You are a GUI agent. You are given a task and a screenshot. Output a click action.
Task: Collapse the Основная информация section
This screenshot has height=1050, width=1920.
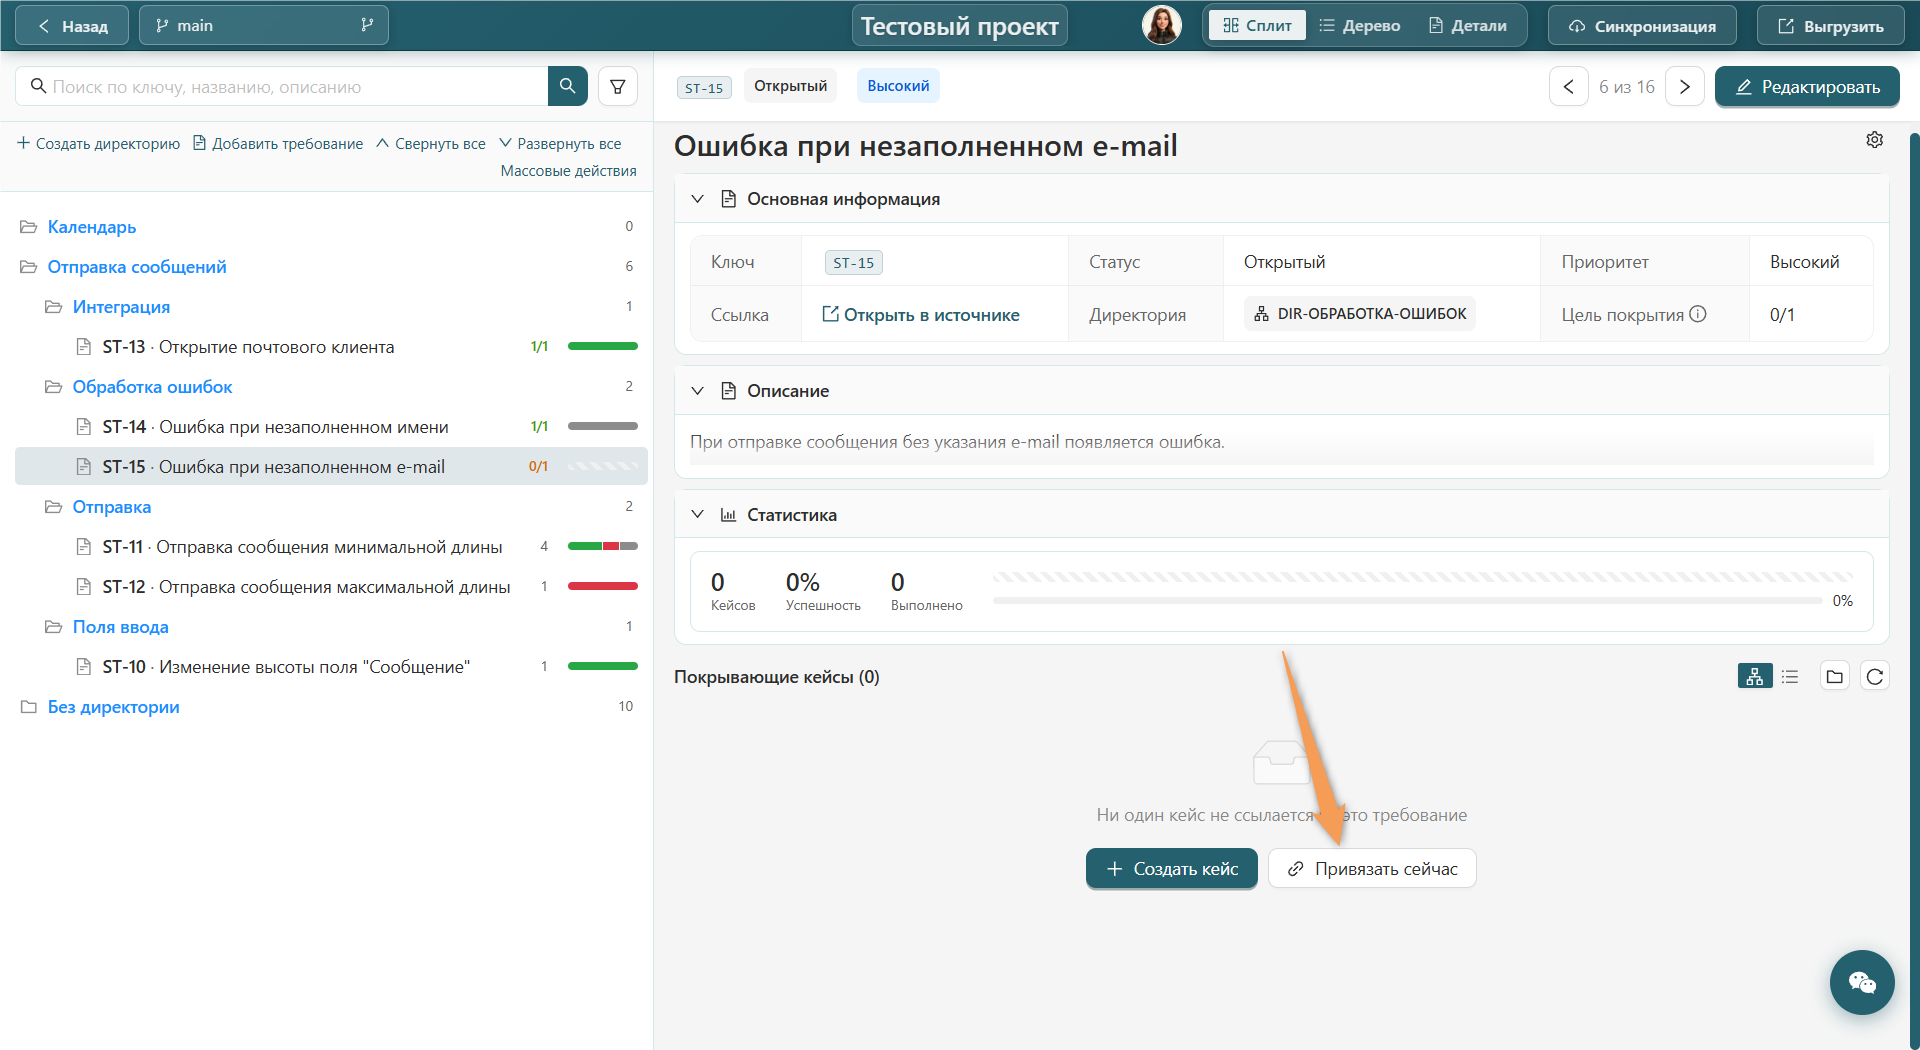pyautogui.click(x=698, y=199)
